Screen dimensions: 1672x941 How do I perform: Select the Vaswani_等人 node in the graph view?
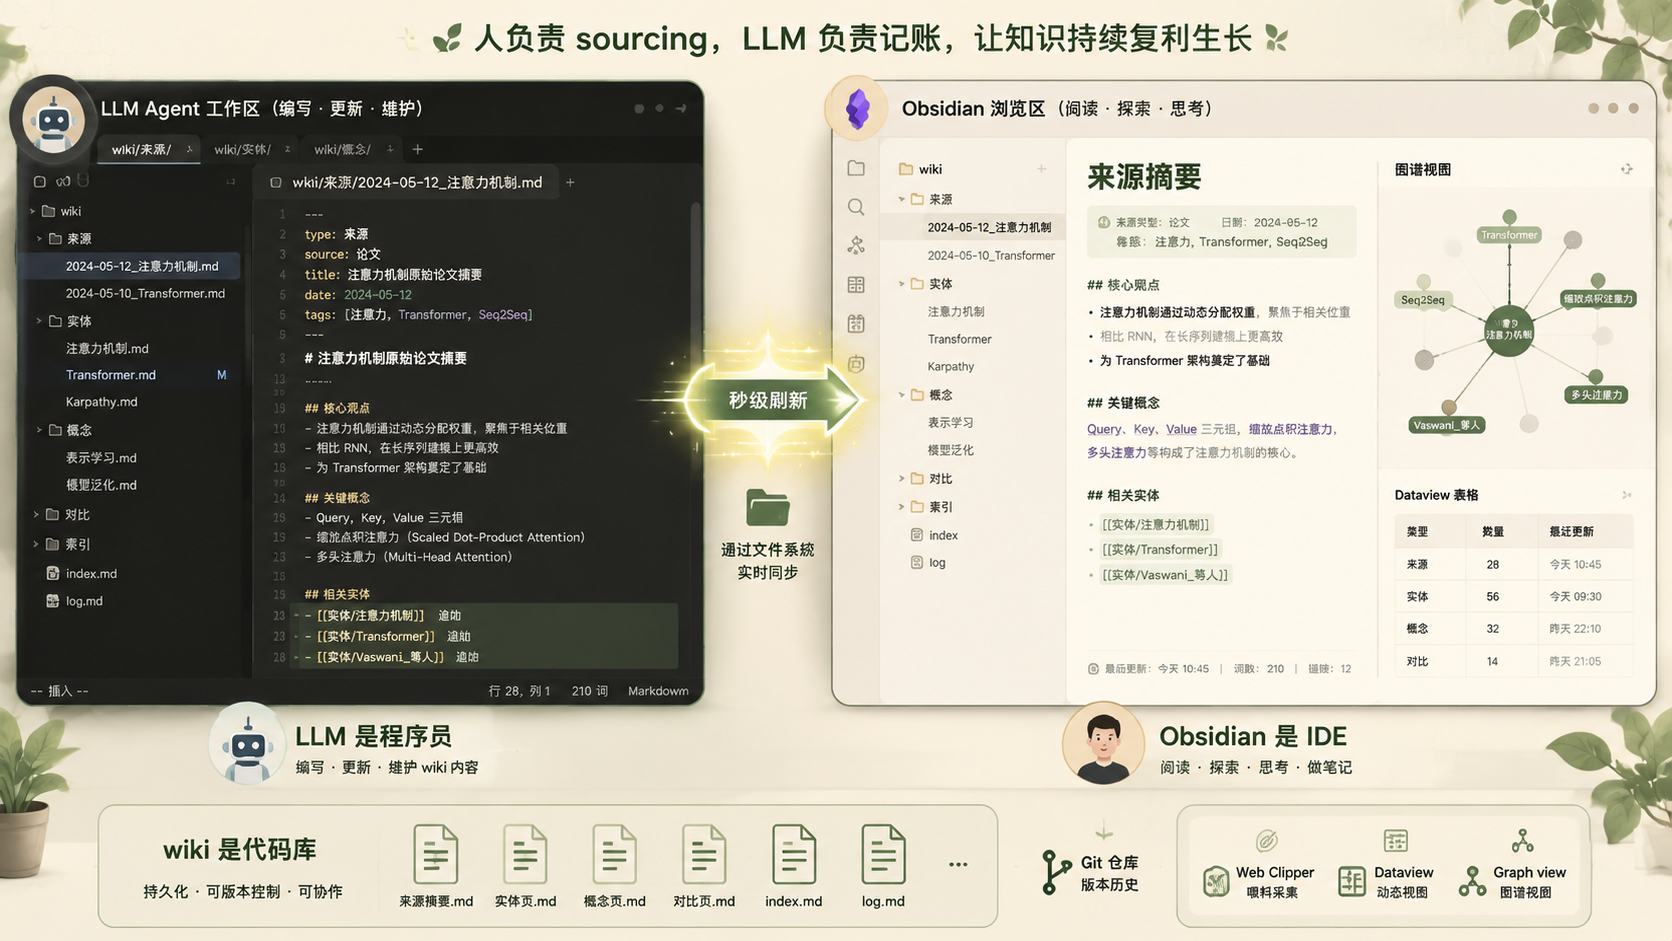click(1446, 425)
